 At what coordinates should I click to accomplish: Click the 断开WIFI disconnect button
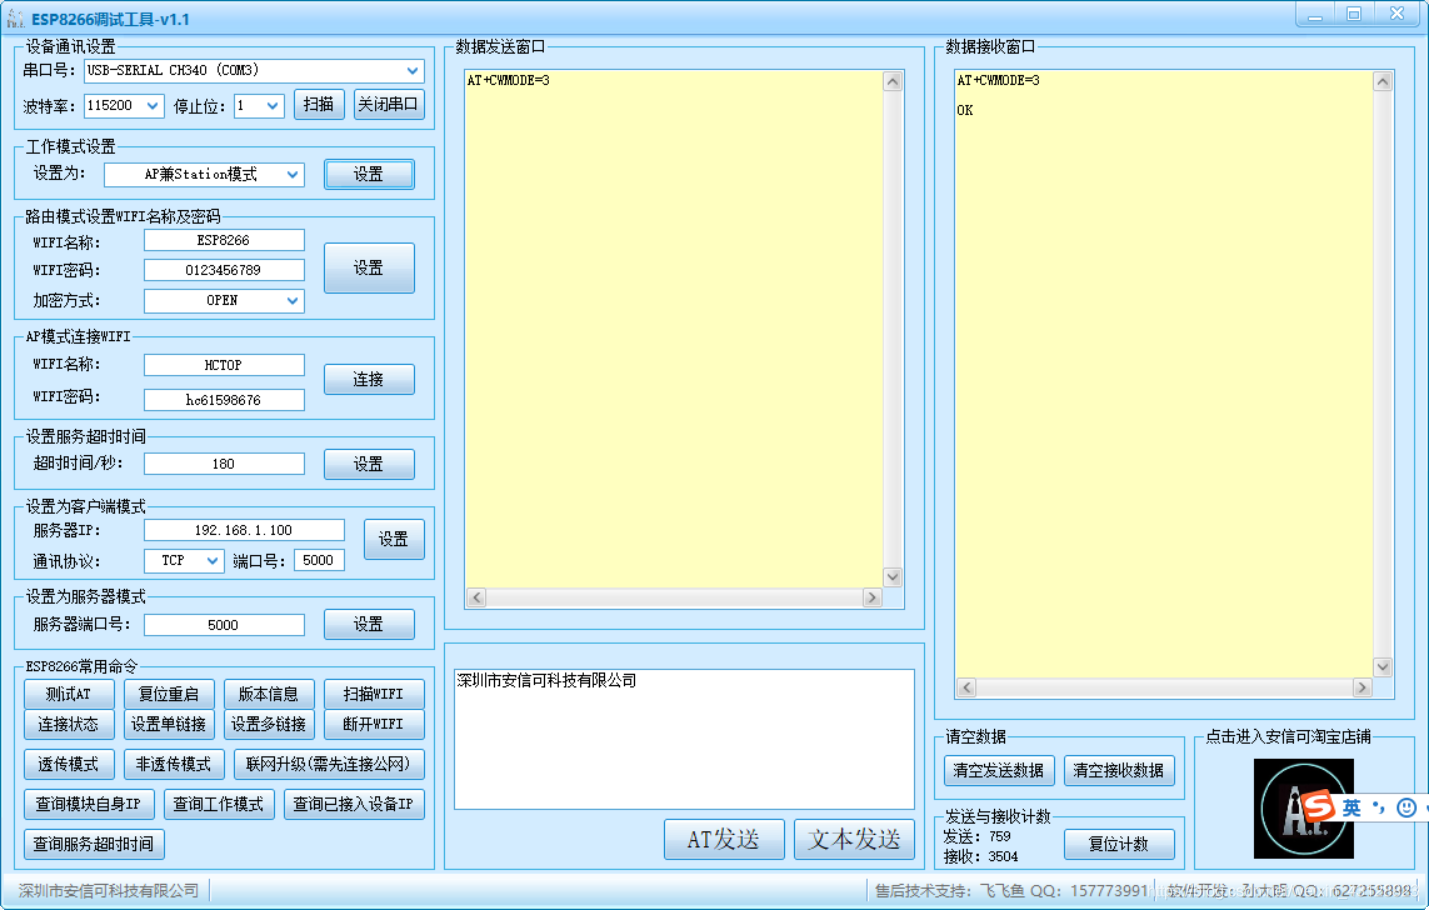point(374,724)
